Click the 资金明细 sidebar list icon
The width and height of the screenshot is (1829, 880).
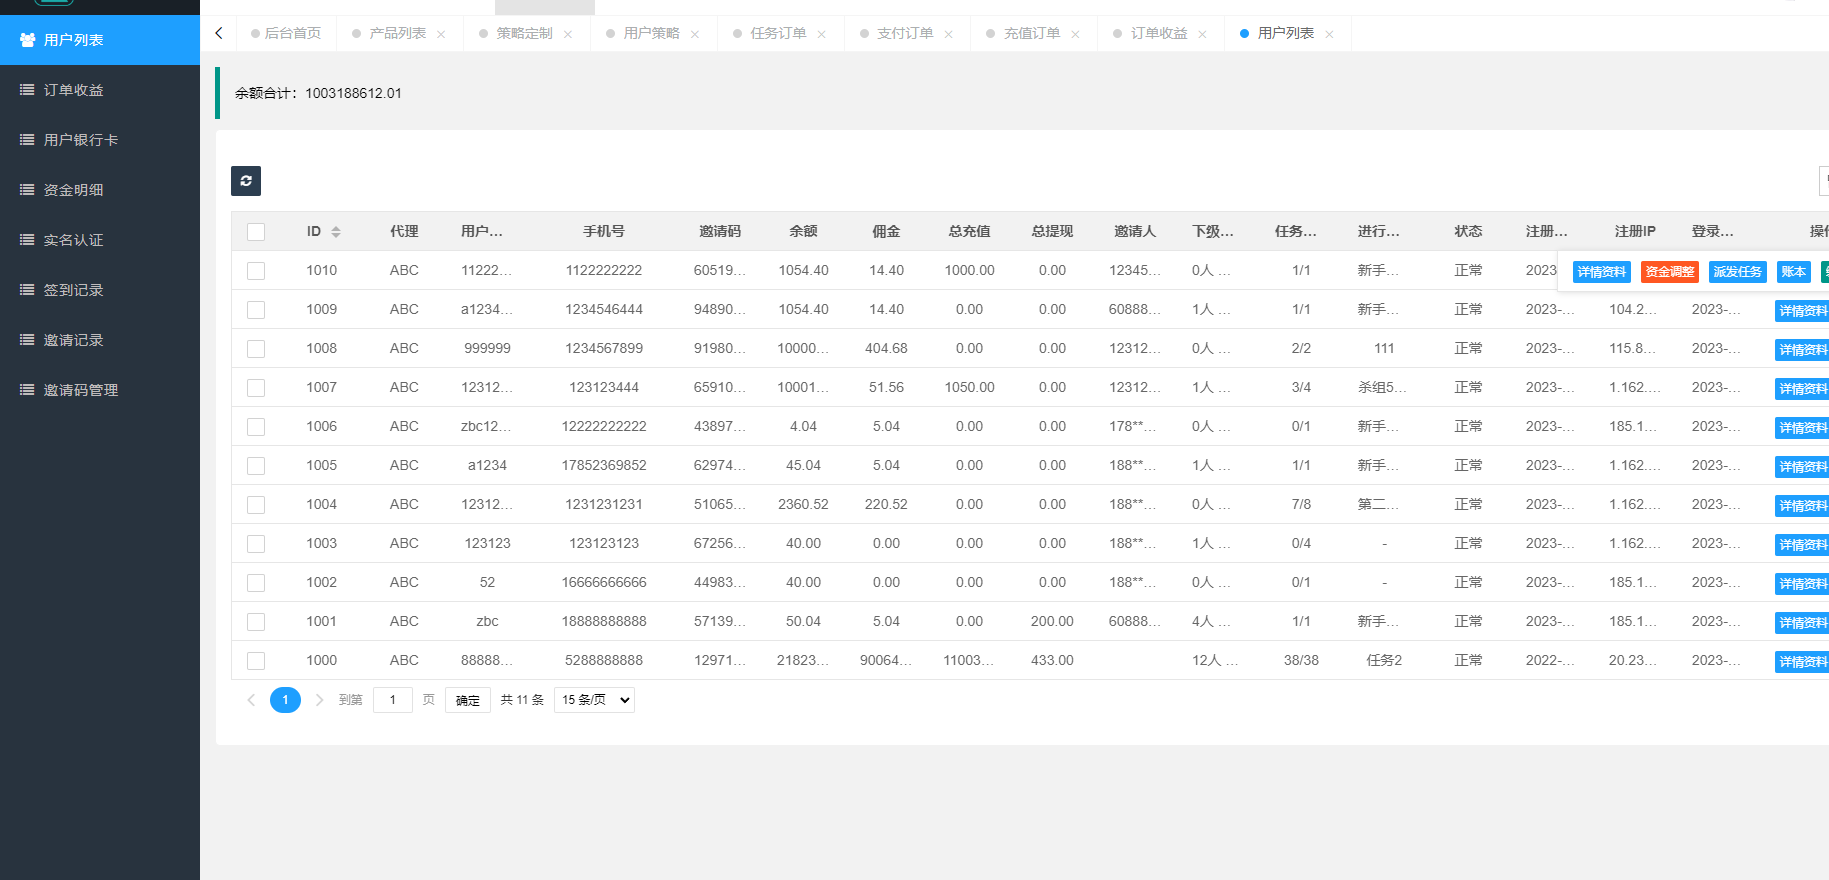click(27, 190)
